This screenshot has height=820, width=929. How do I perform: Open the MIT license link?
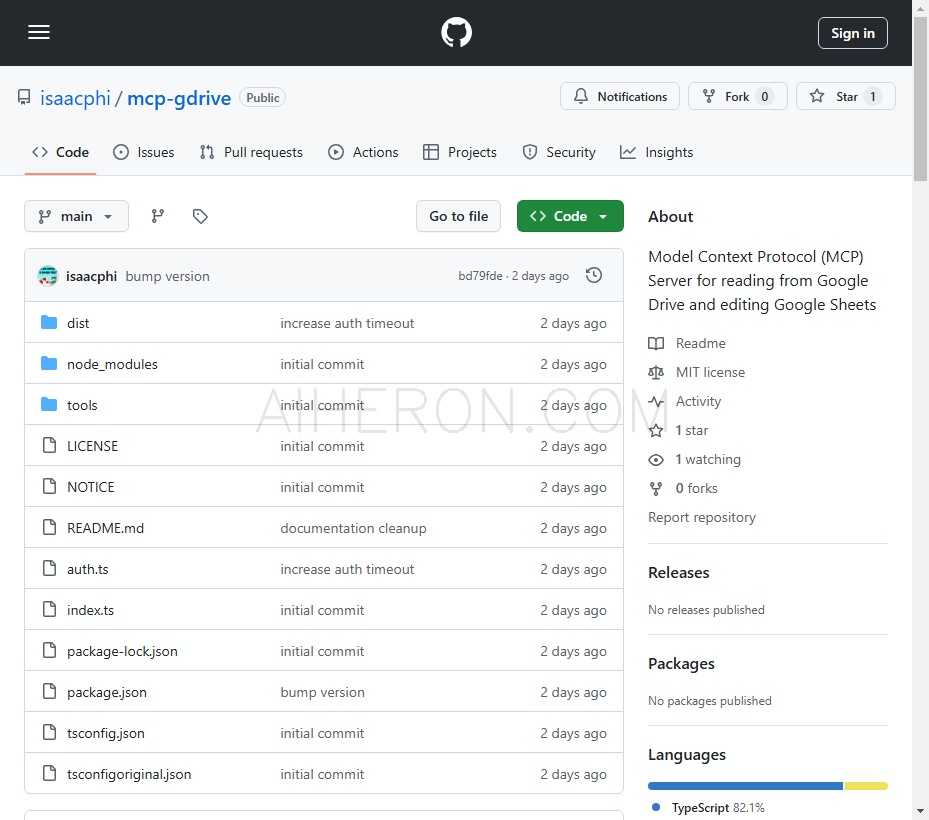click(710, 372)
